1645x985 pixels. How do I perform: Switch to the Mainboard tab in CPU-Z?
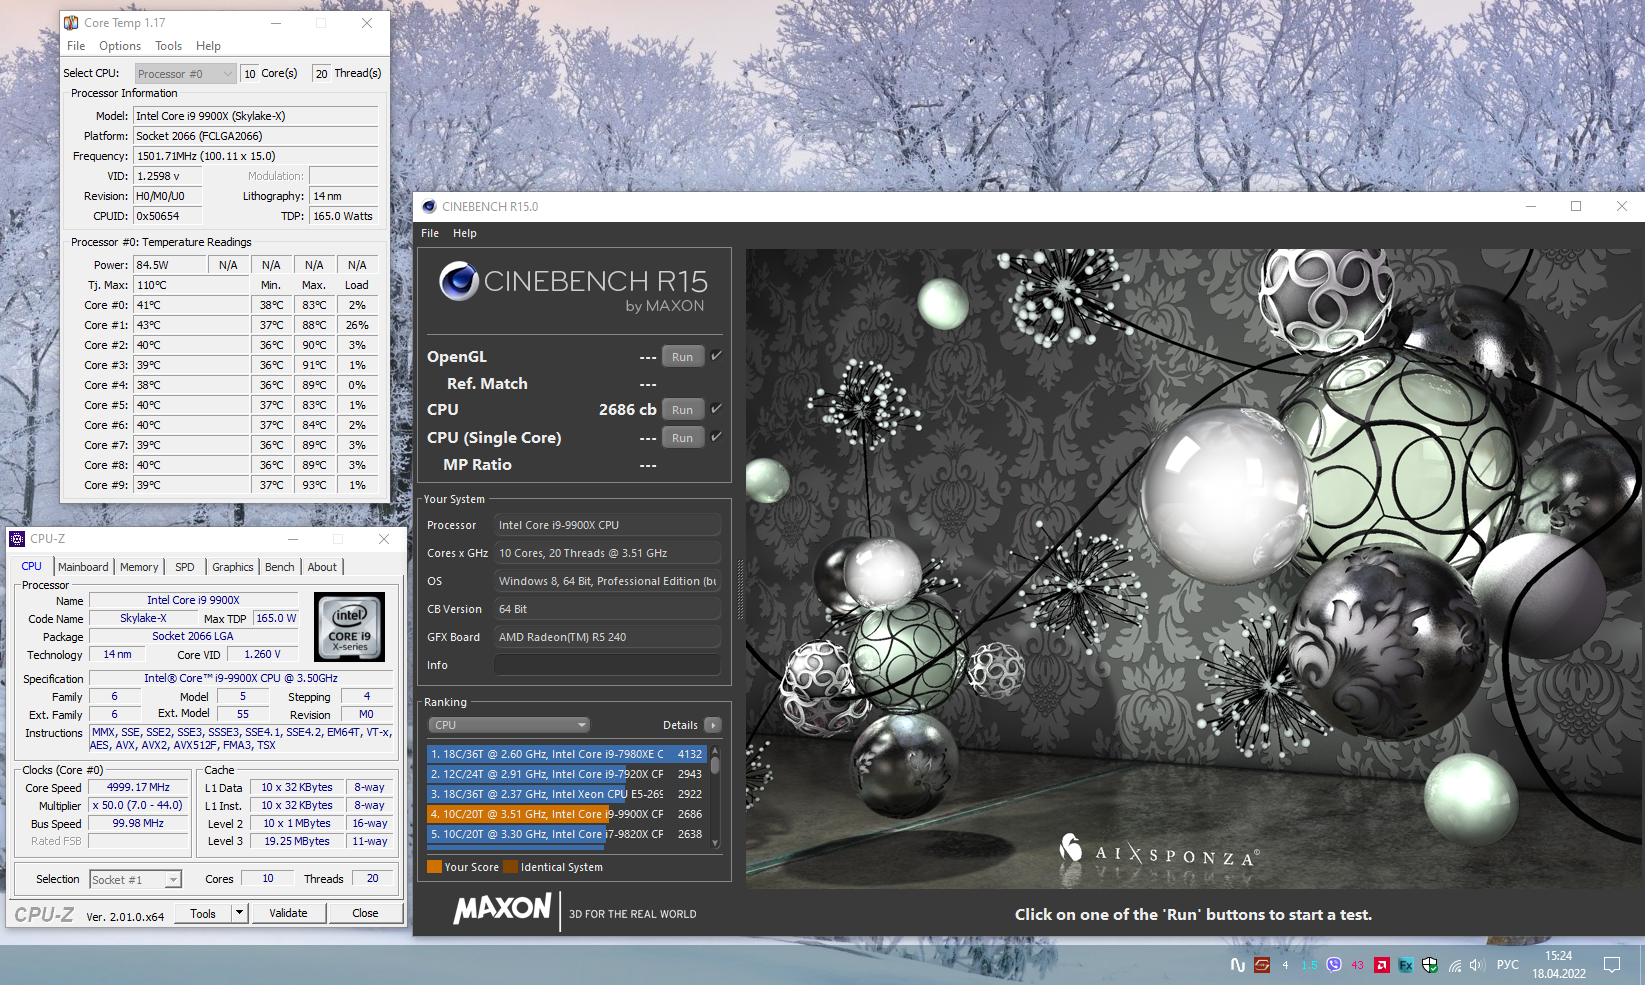(x=83, y=567)
